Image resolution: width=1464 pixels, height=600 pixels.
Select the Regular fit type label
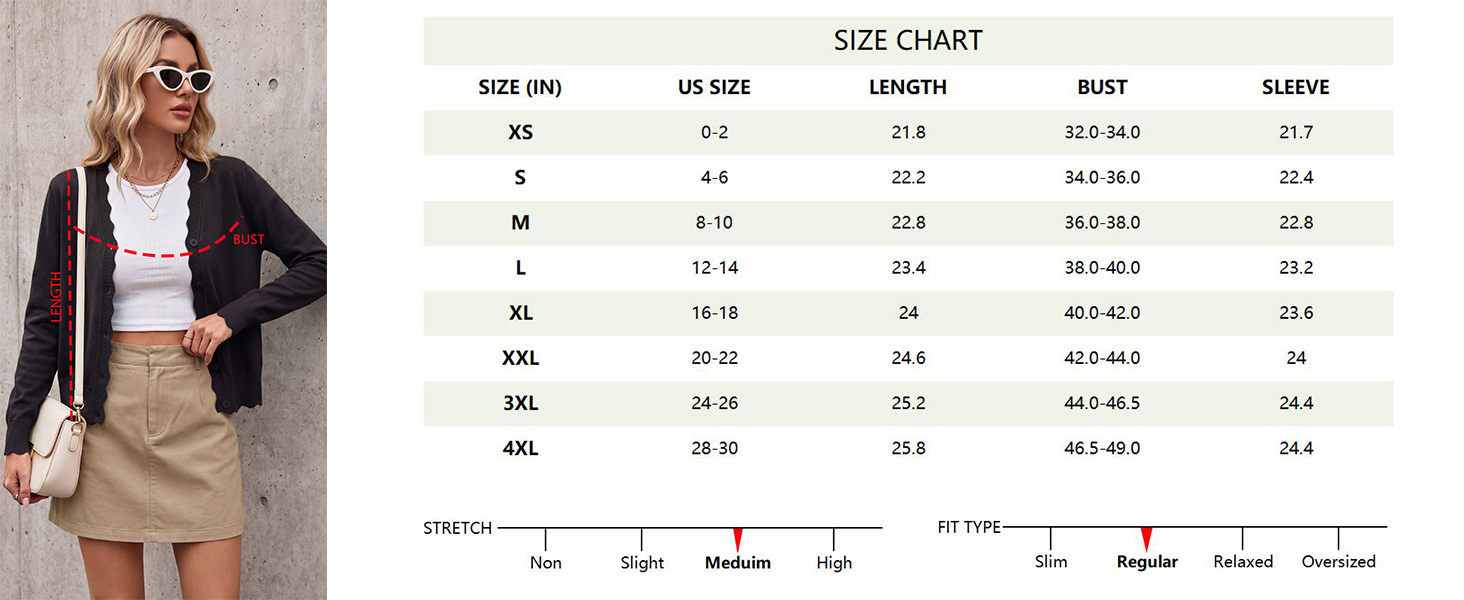click(x=1147, y=562)
